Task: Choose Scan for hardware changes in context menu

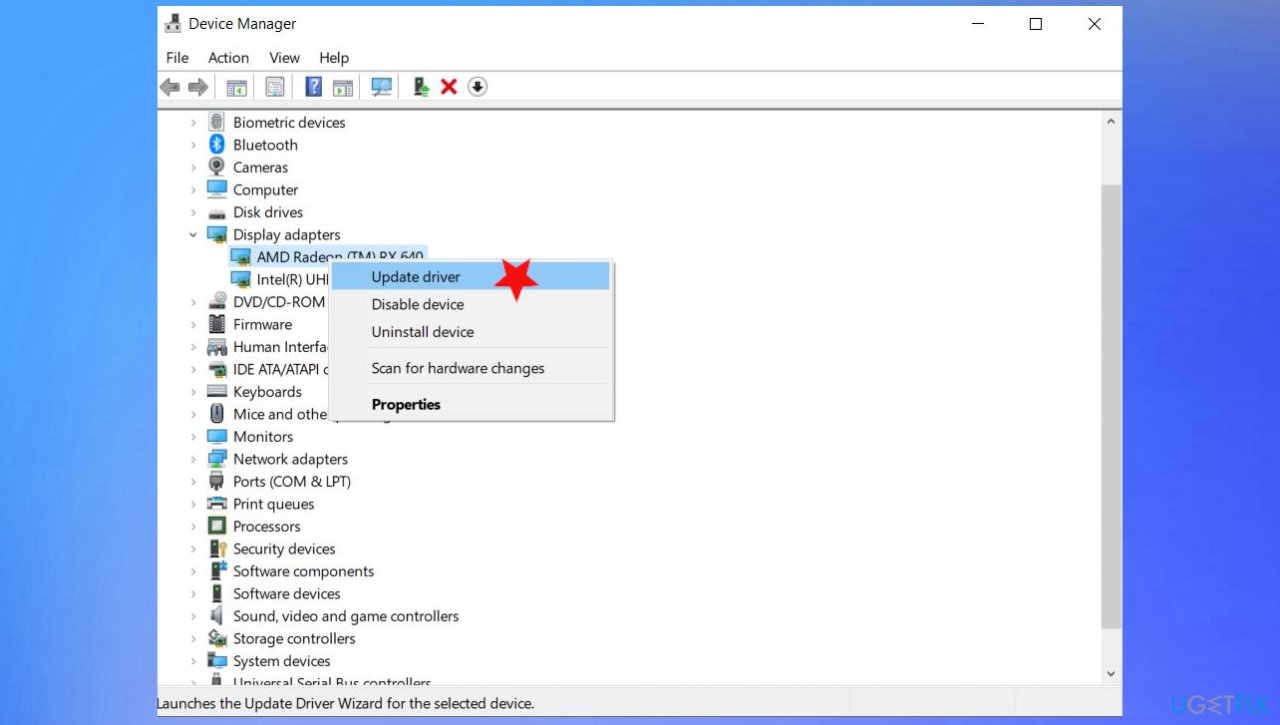Action: [457, 368]
